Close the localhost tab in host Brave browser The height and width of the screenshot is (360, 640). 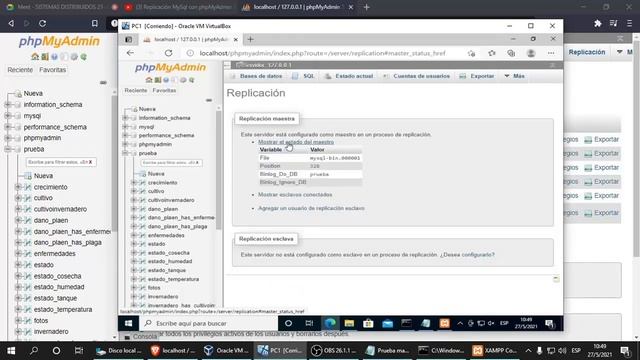351,7
